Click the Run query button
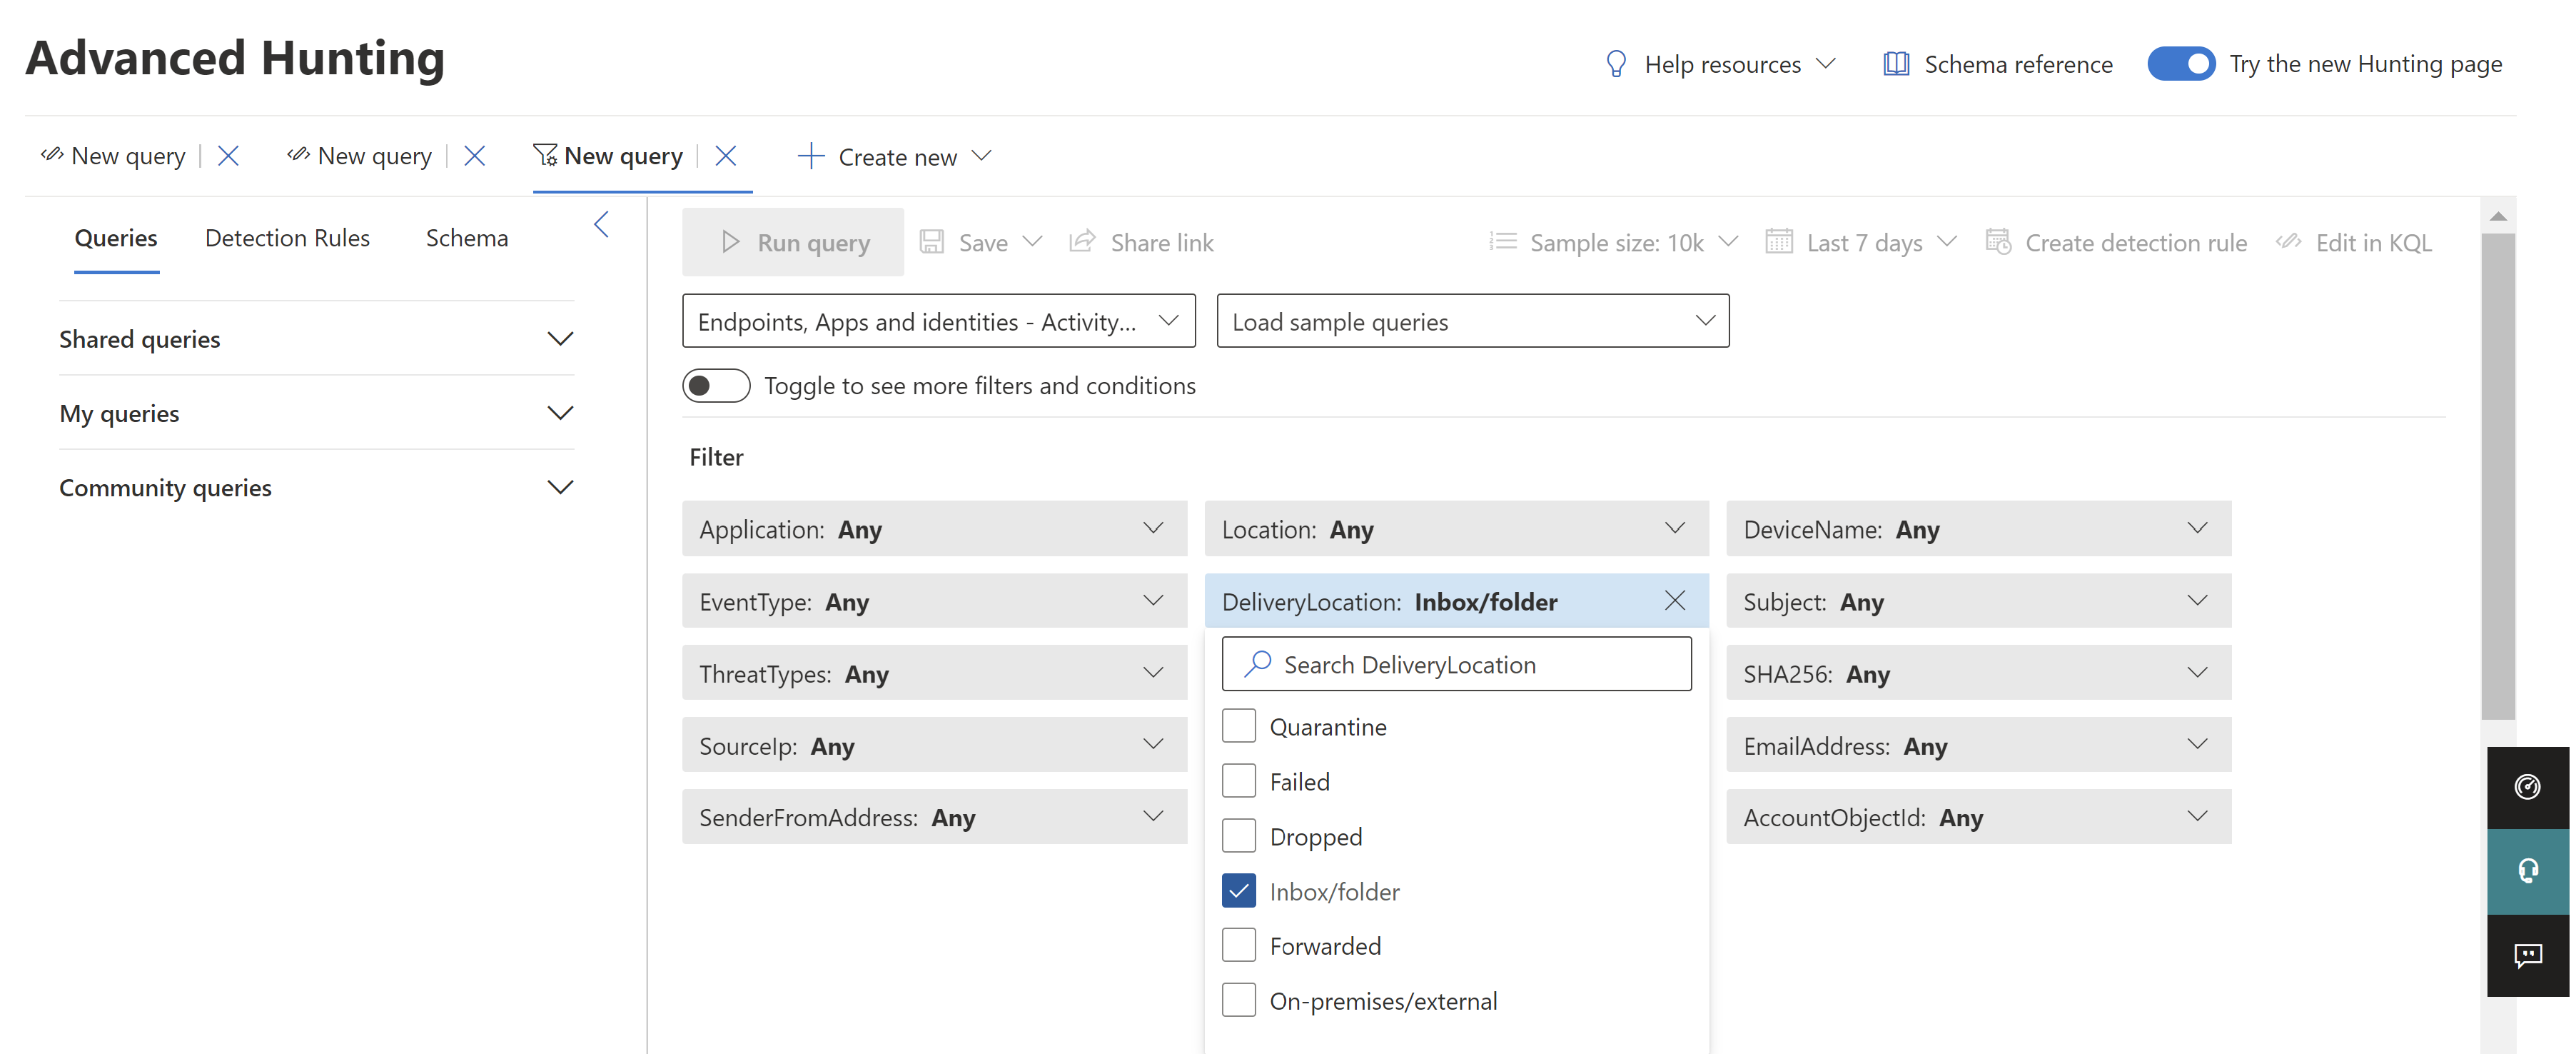Image resolution: width=2576 pixels, height=1054 pixels. tap(793, 241)
